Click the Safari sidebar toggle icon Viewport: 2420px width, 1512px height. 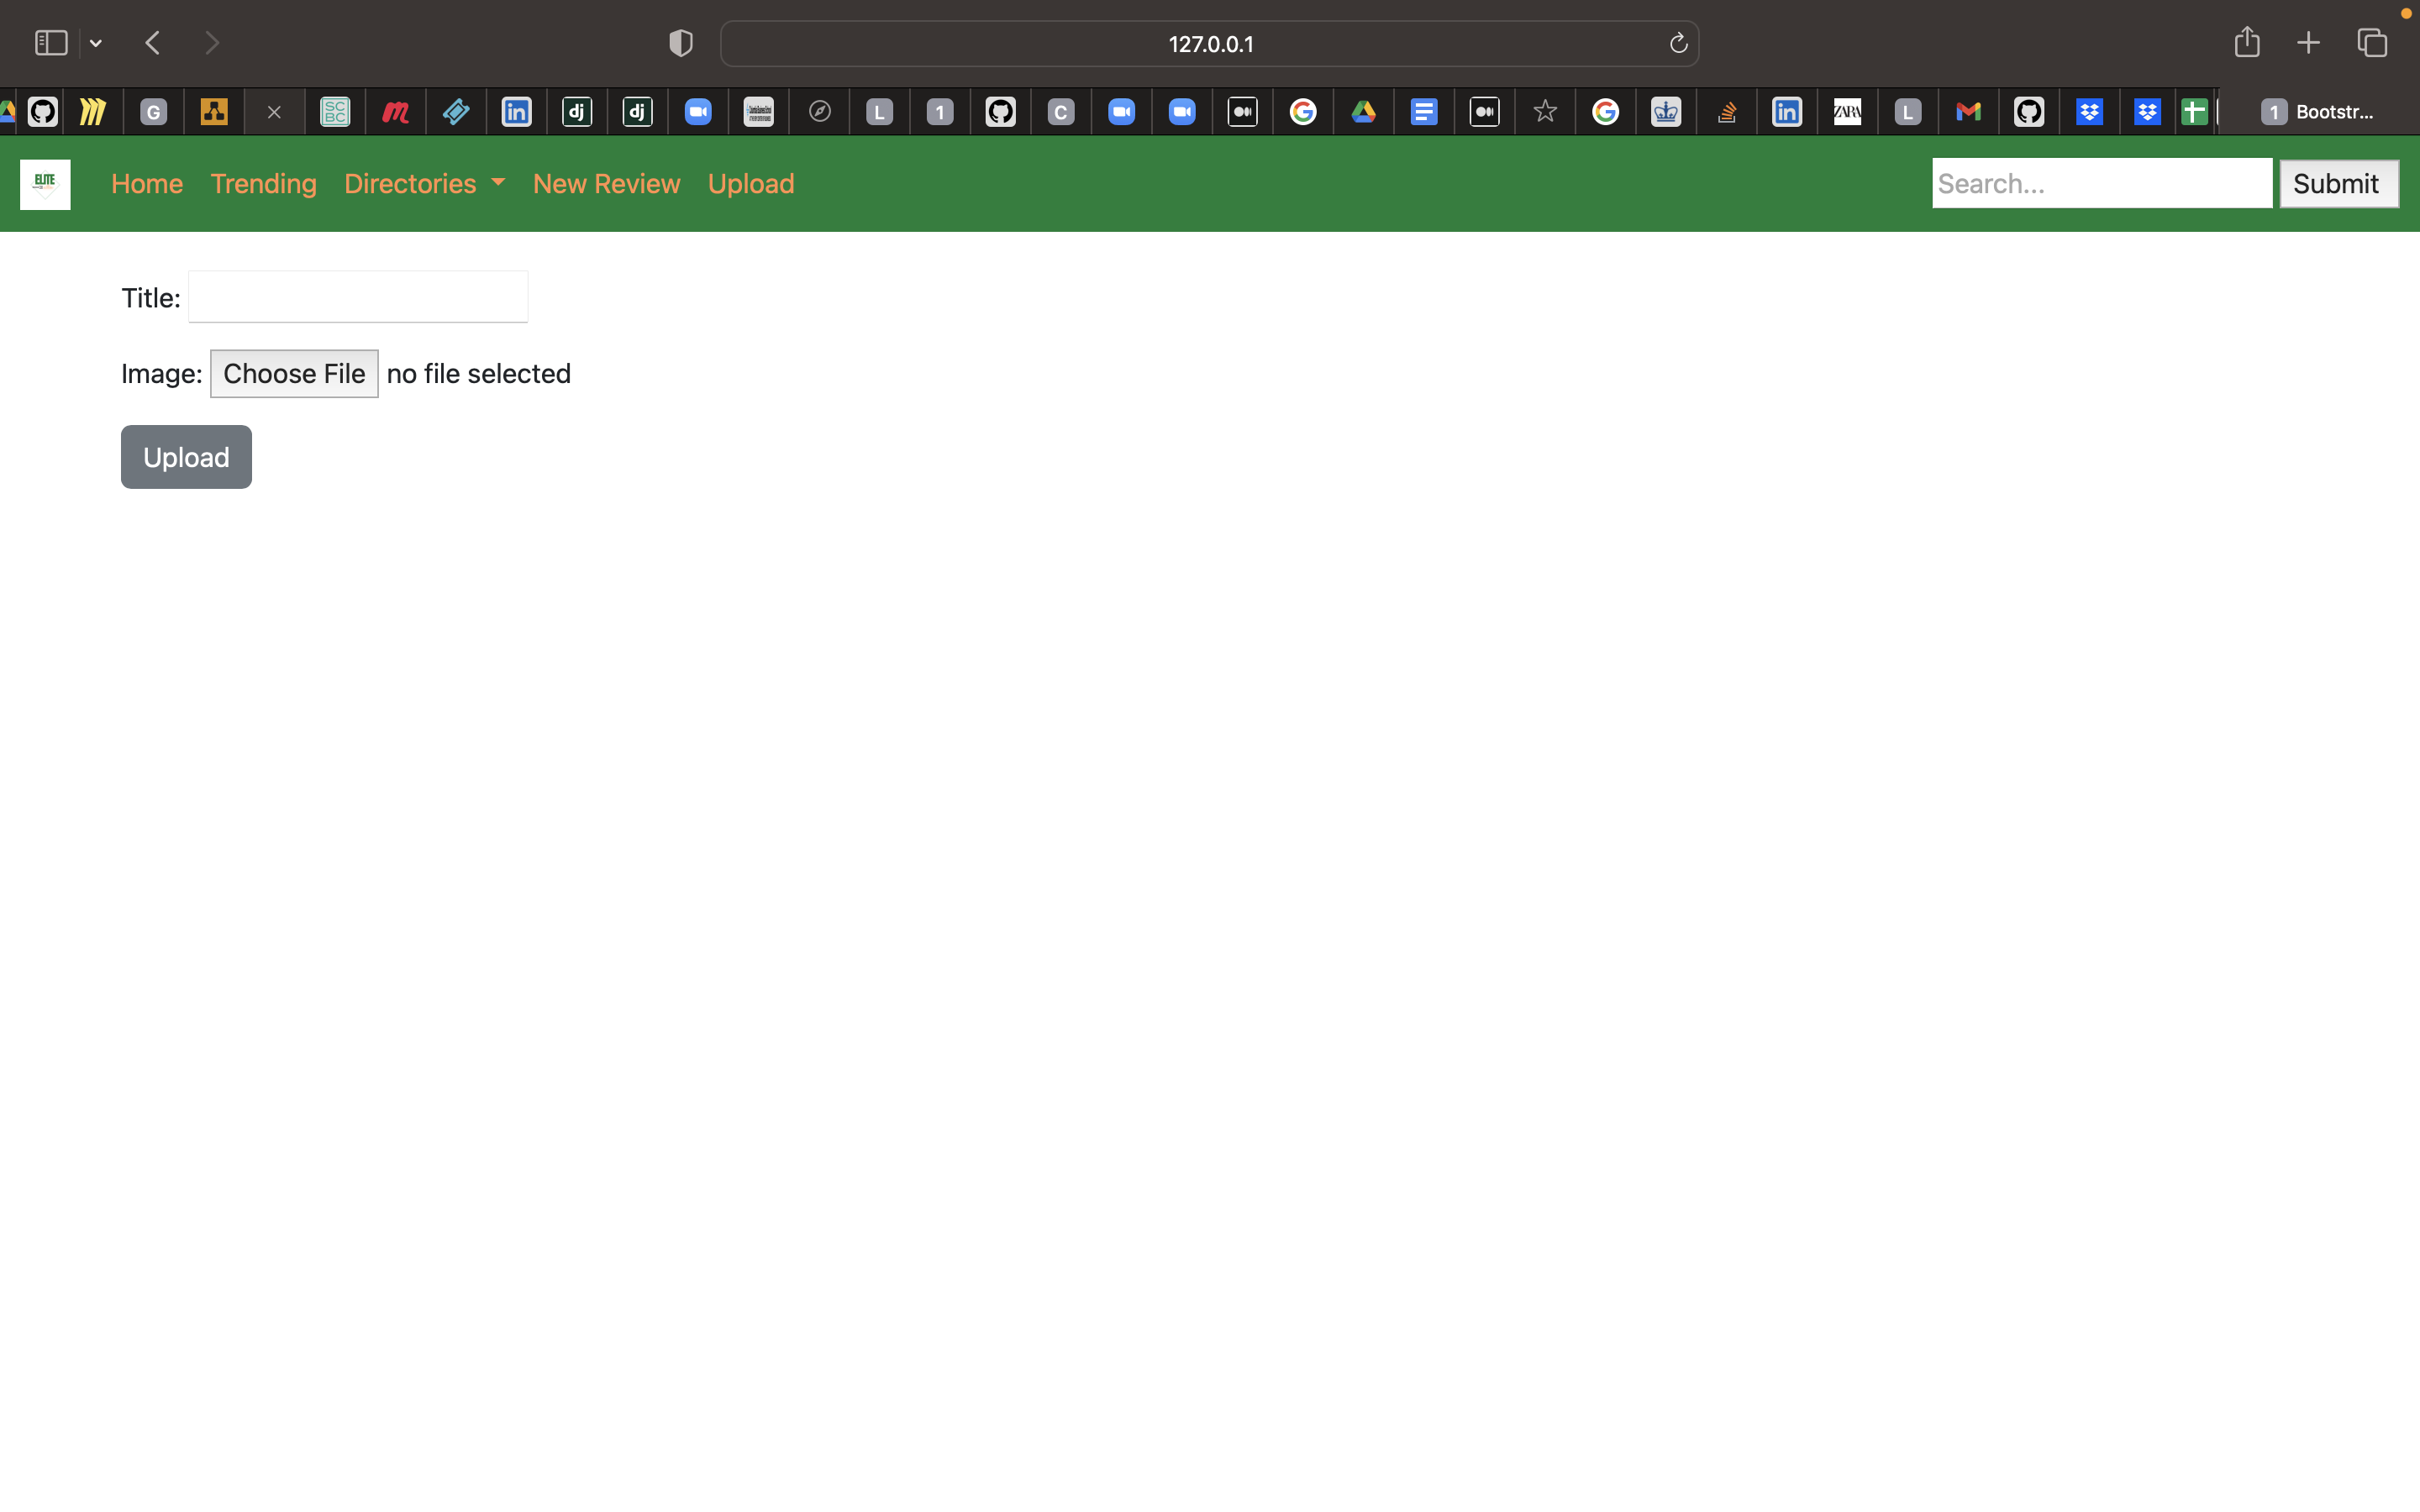point(51,43)
